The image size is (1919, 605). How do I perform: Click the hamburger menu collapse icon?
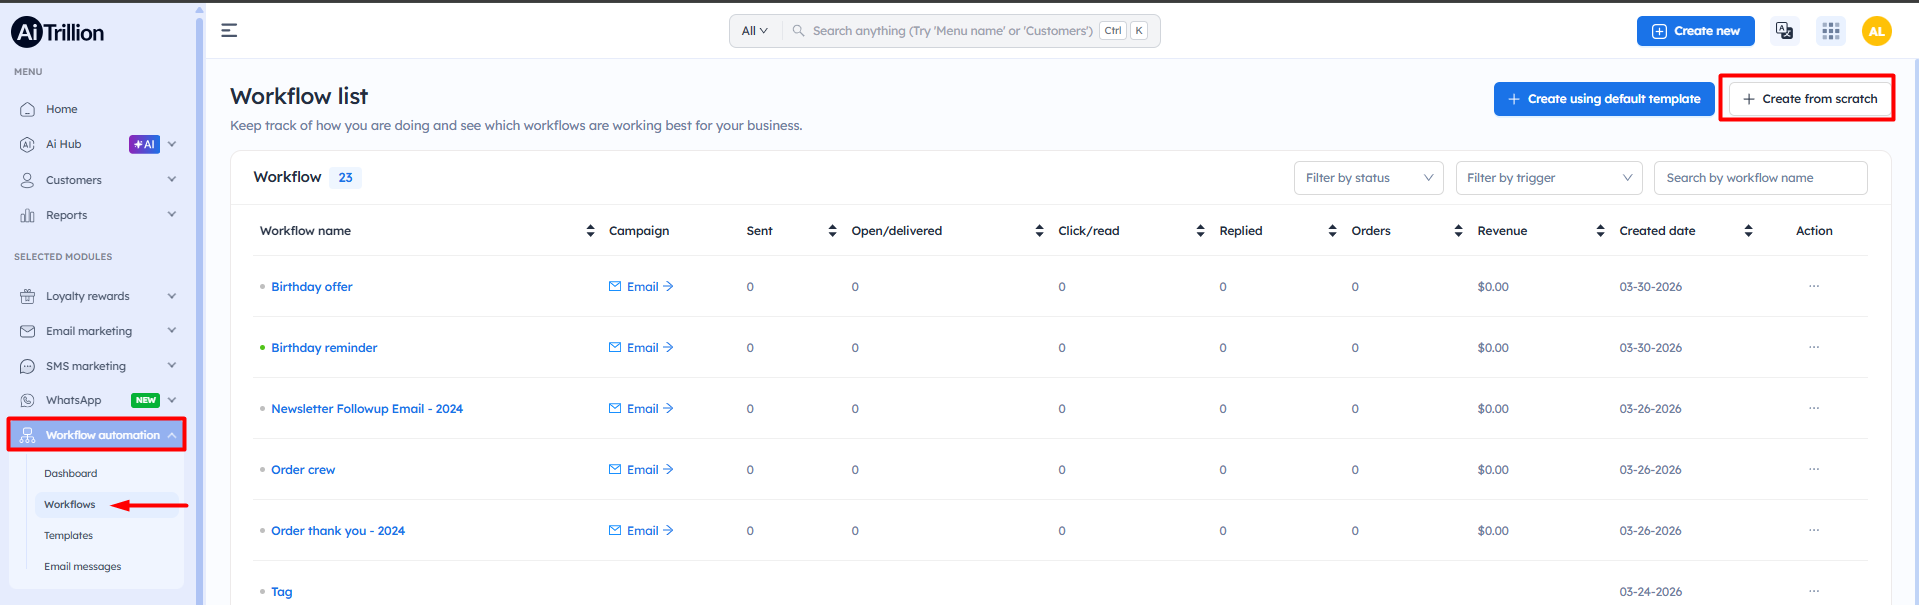click(229, 31)
